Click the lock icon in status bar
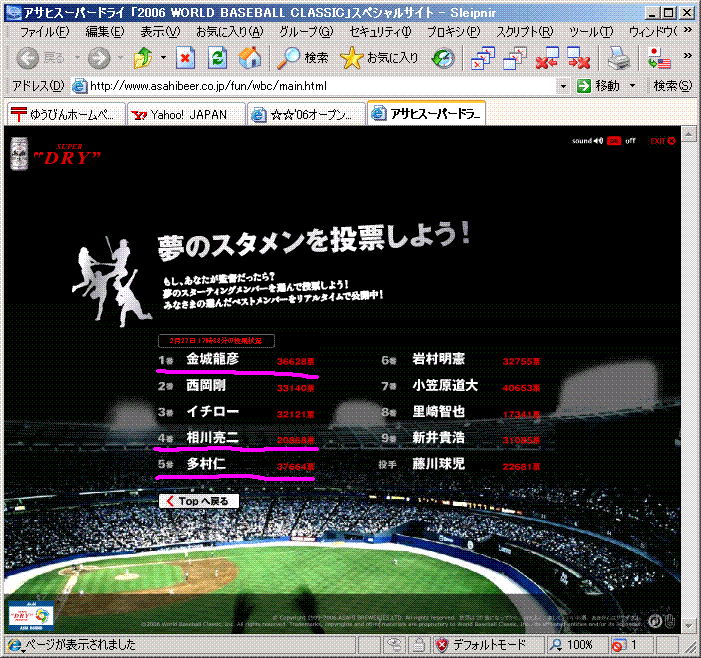The width and height of the screenshot is (701, 658). (418, 645)
